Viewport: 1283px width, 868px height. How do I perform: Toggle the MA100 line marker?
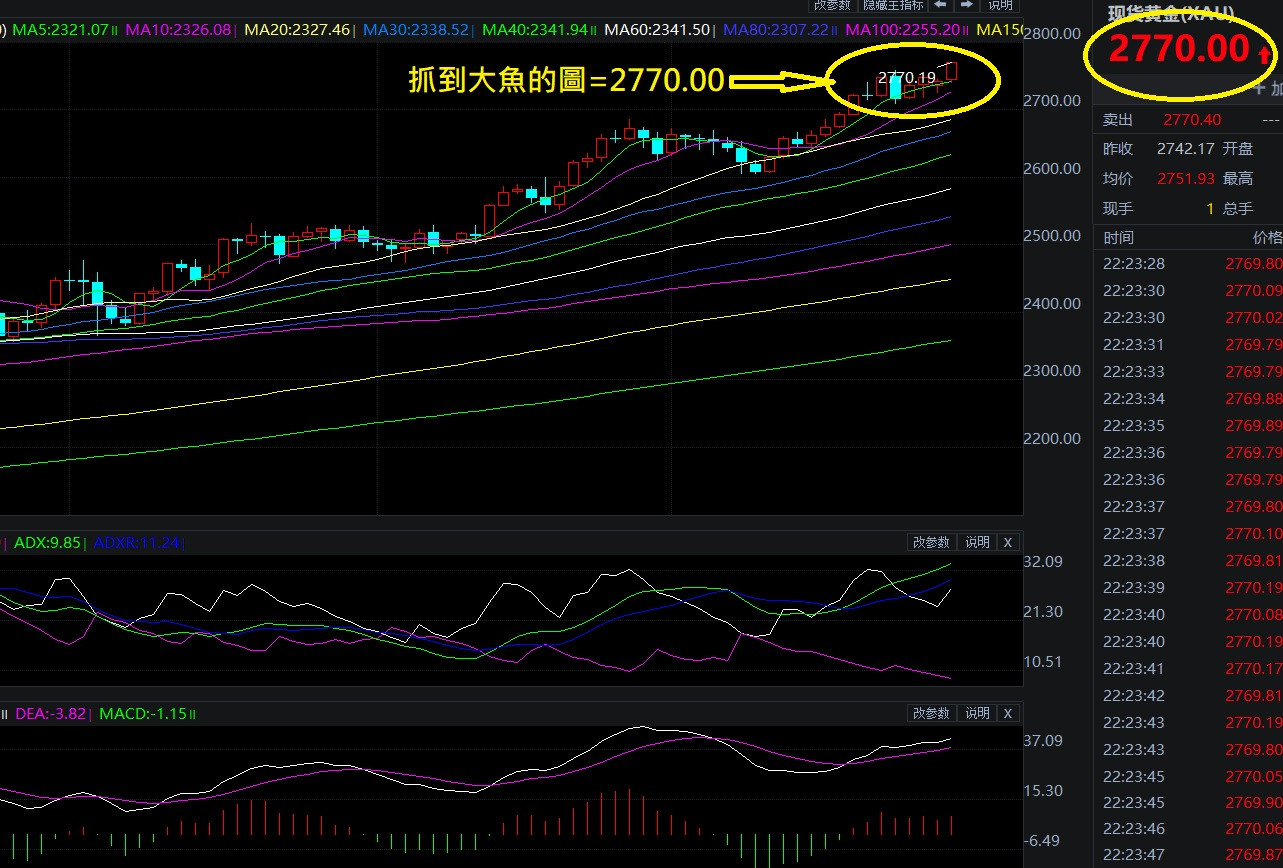coord(965,31)
